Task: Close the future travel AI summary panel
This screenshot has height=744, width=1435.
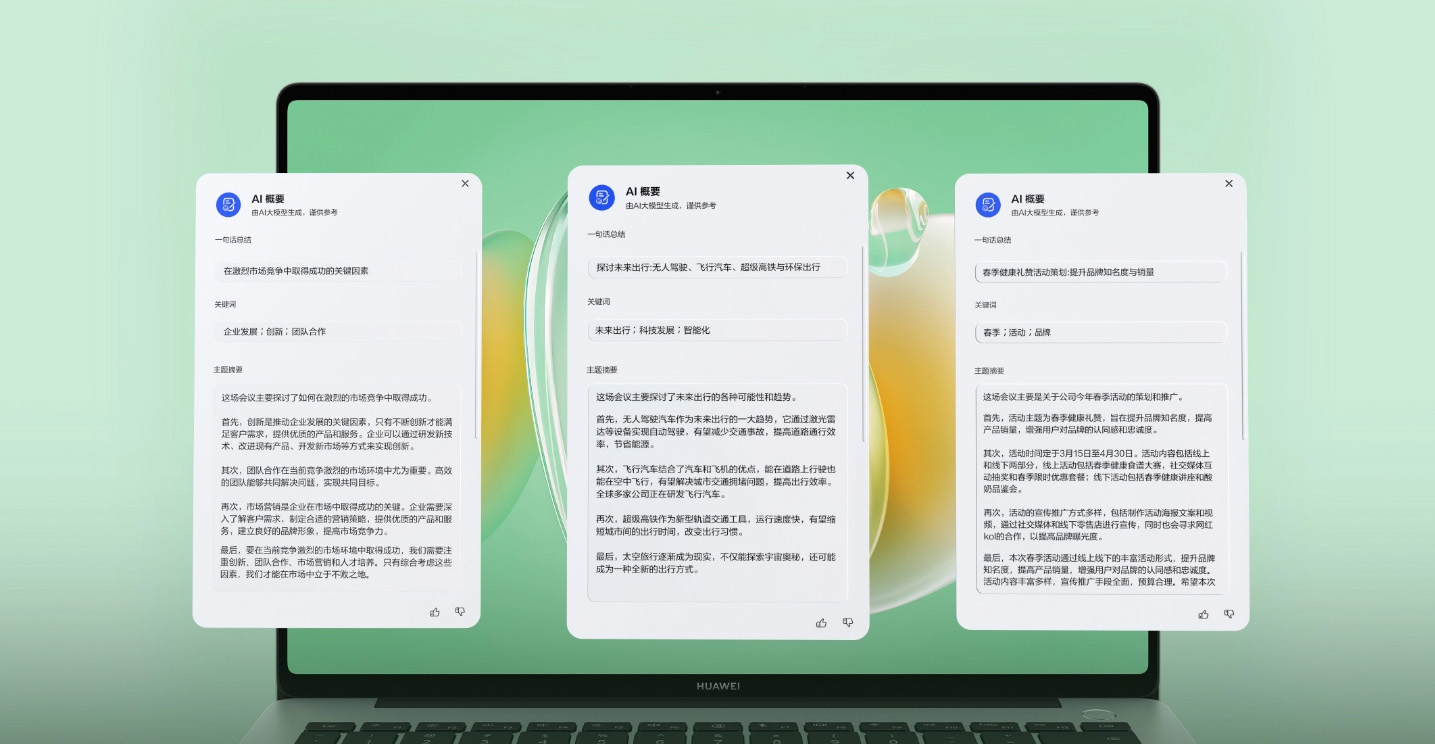Action: click(850, 175)
